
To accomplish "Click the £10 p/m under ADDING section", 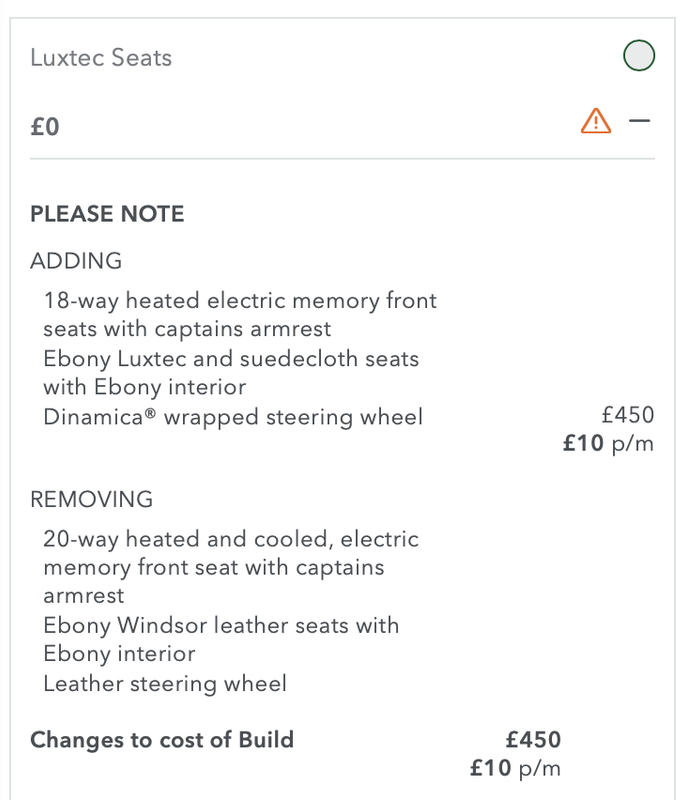I will point(608,443).
